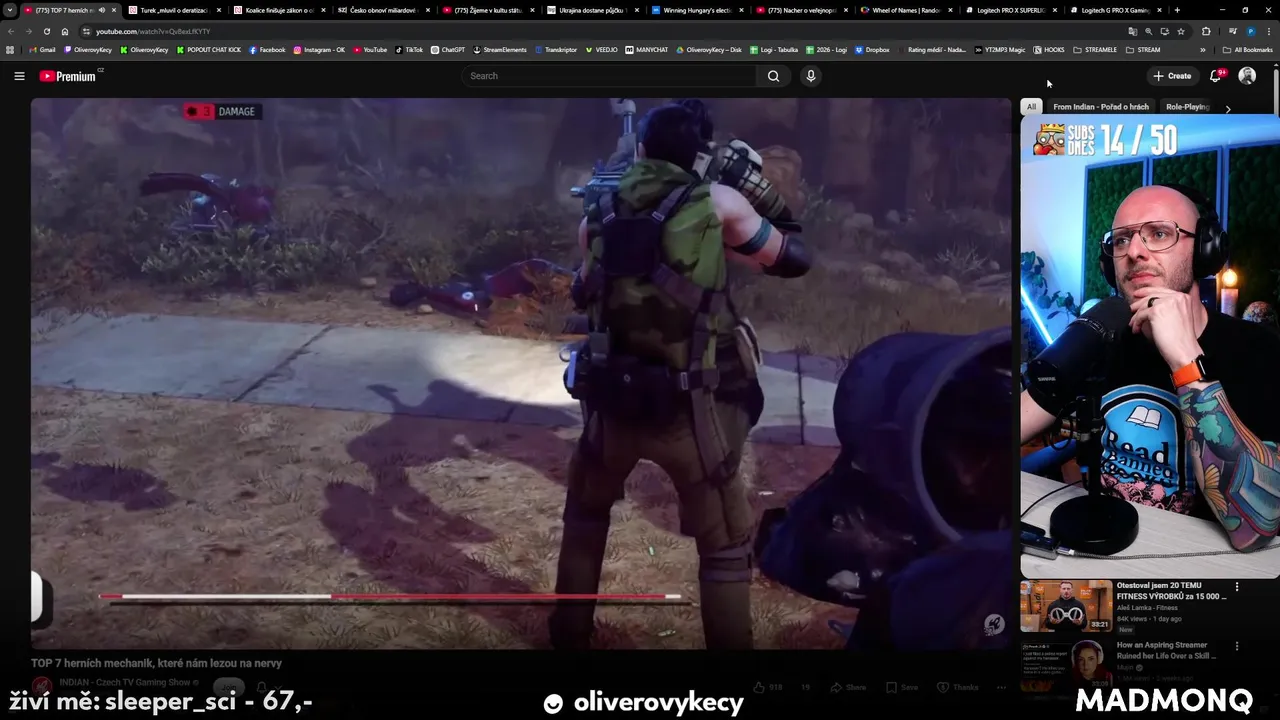Start voice search with microphone icon

click(811, 76)
